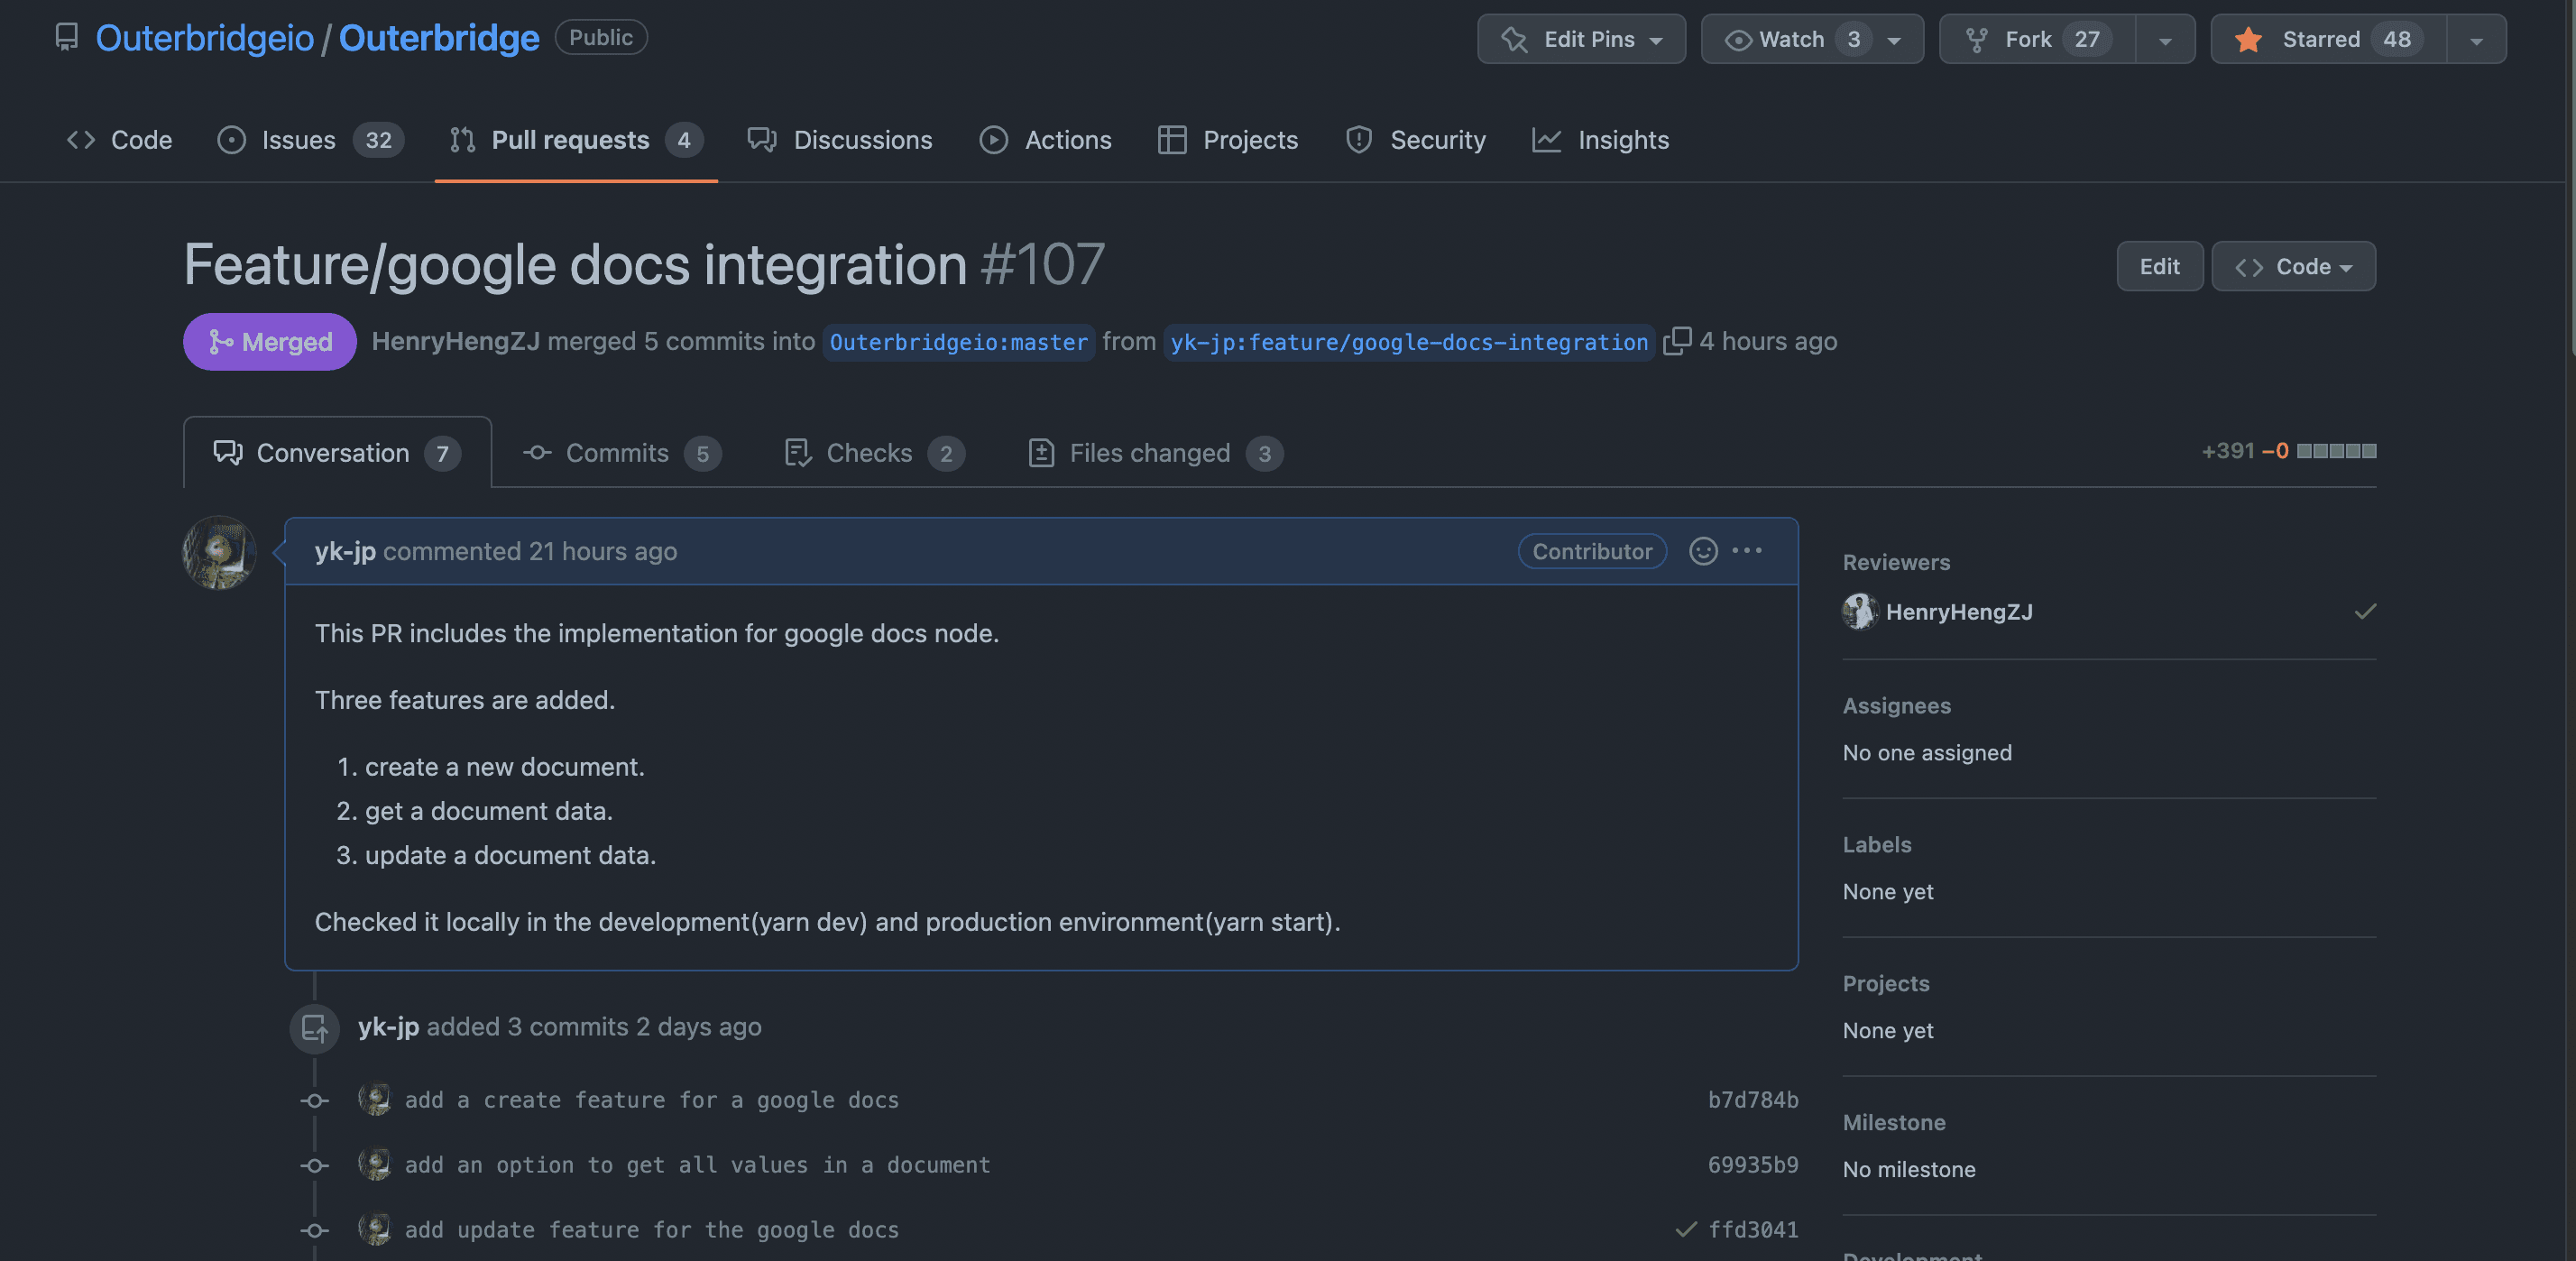Click avatar beside 'add update feature' commit
Screen dimensions: 2576x1261
point(374,1230)
